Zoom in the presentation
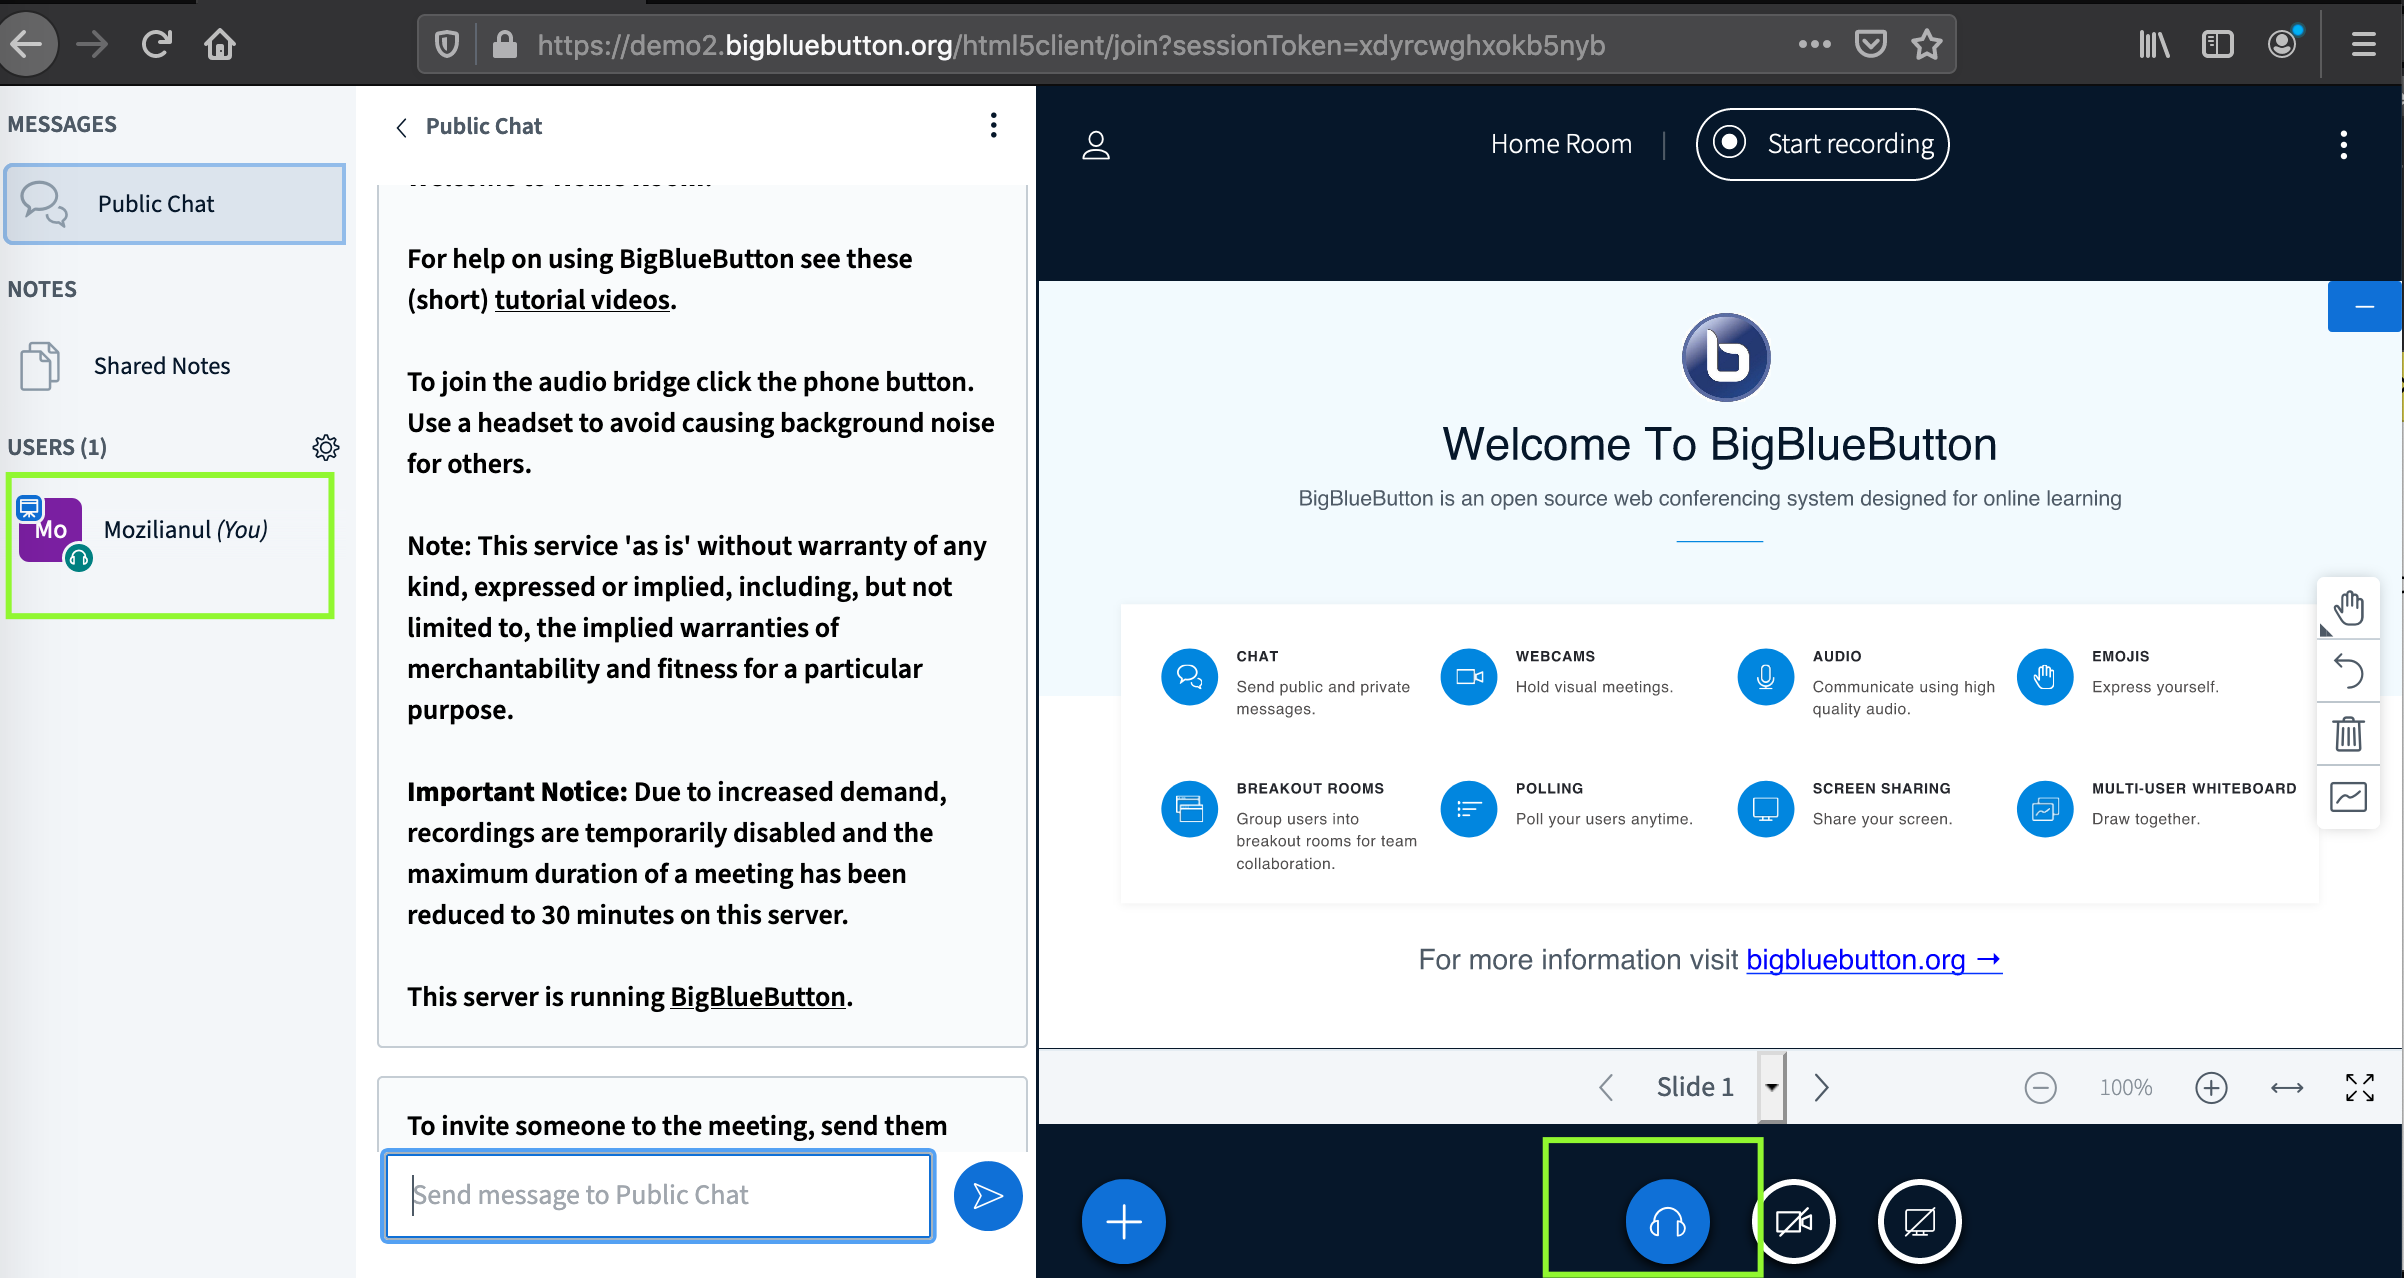This screenshot has height=1278, width=2404. click(2211, 1087)
